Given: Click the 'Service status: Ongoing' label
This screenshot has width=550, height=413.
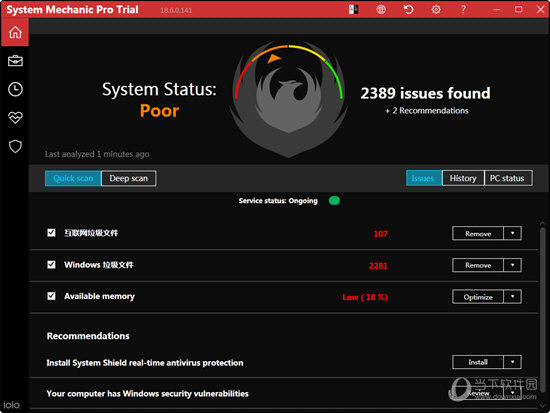Looking at the screenshot, I should coord(278,201).
